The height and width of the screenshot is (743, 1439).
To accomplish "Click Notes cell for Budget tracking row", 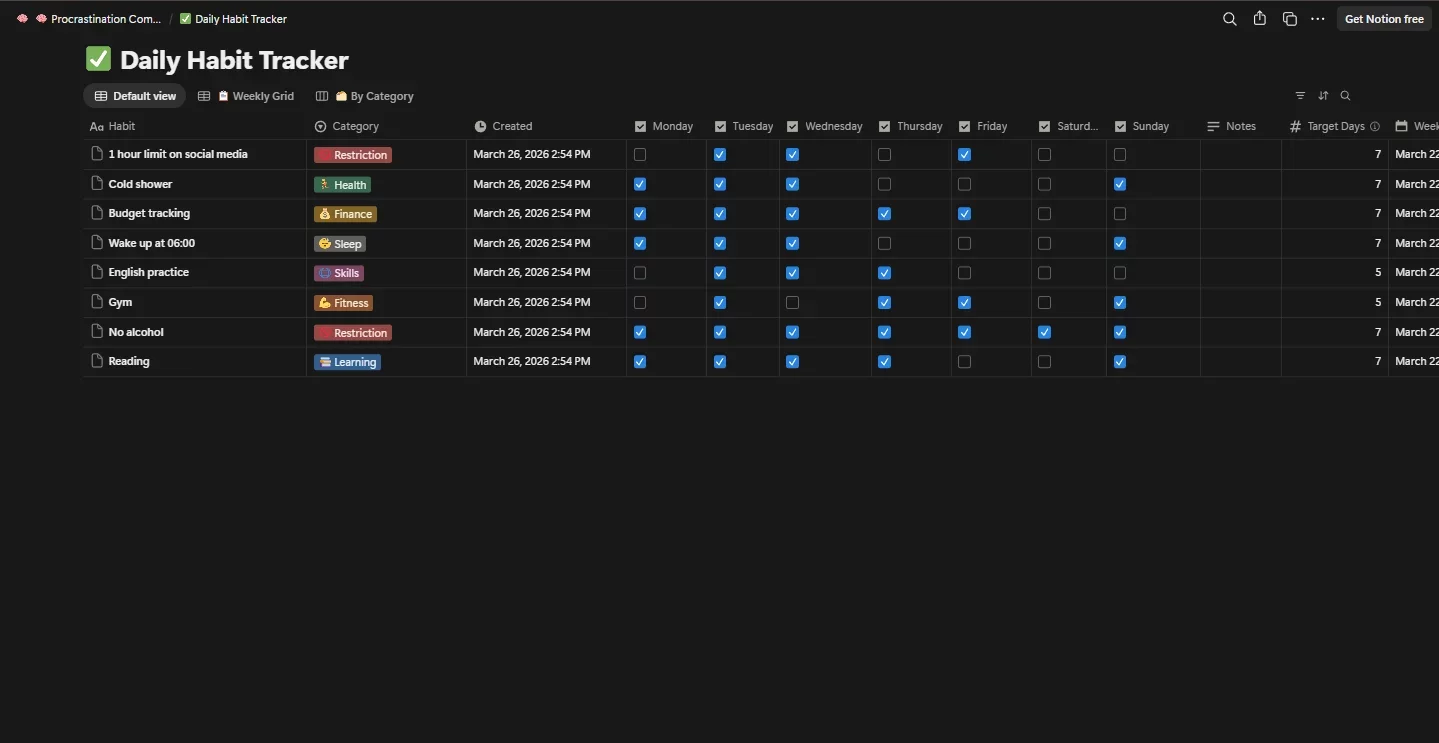I will (1240, 214).
